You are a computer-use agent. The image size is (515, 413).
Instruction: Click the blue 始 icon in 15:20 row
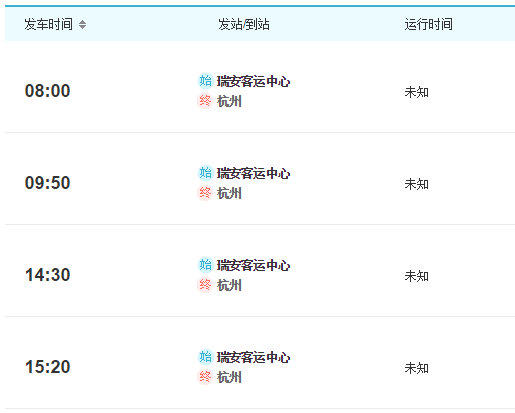(205, 357)
